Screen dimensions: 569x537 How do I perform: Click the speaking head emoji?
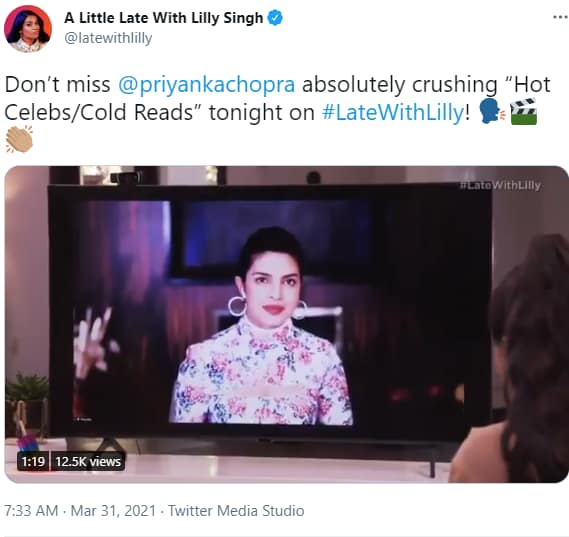[491, 112]
